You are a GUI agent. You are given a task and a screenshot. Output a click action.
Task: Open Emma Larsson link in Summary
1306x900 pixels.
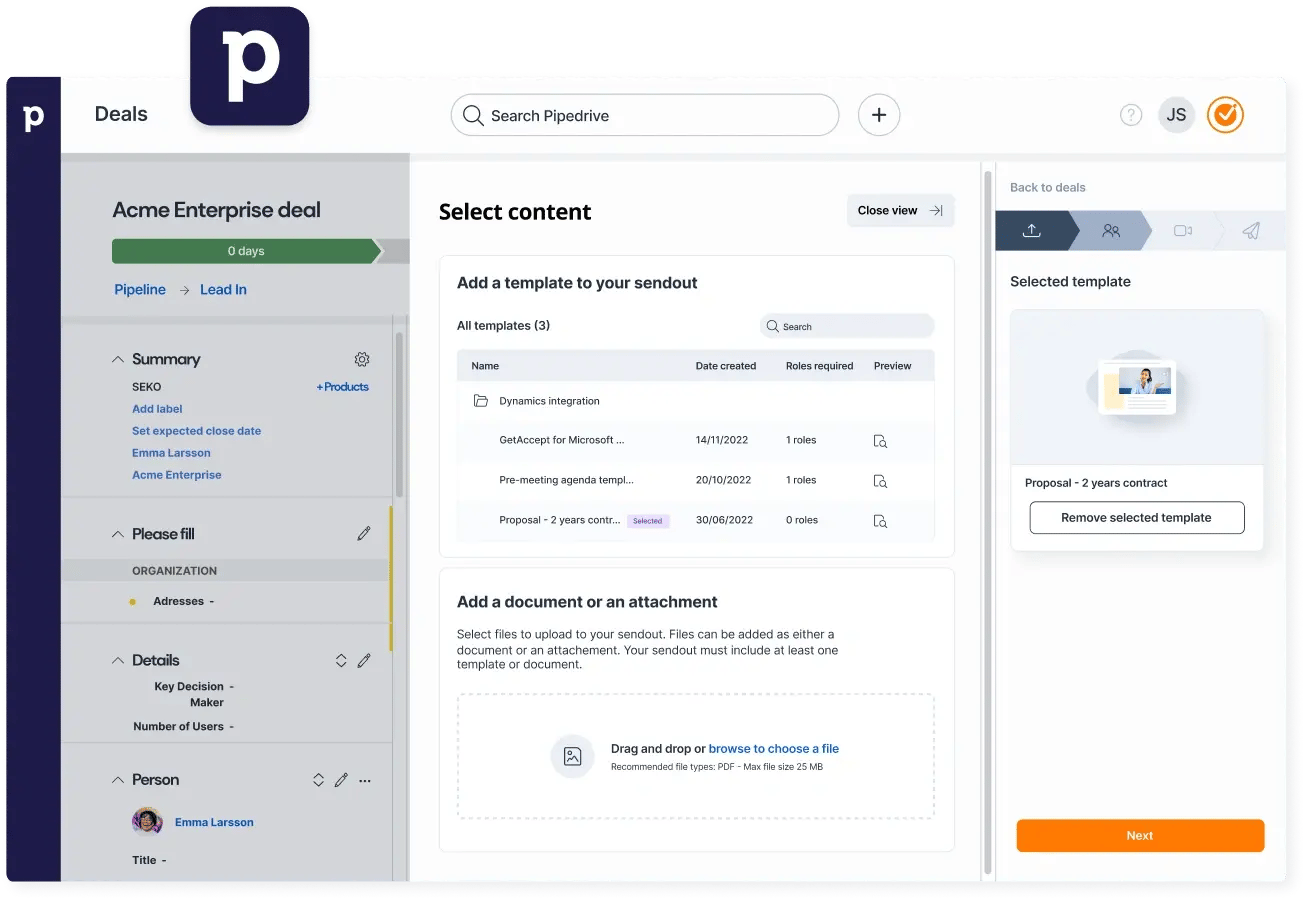click(x=171, y=453)
